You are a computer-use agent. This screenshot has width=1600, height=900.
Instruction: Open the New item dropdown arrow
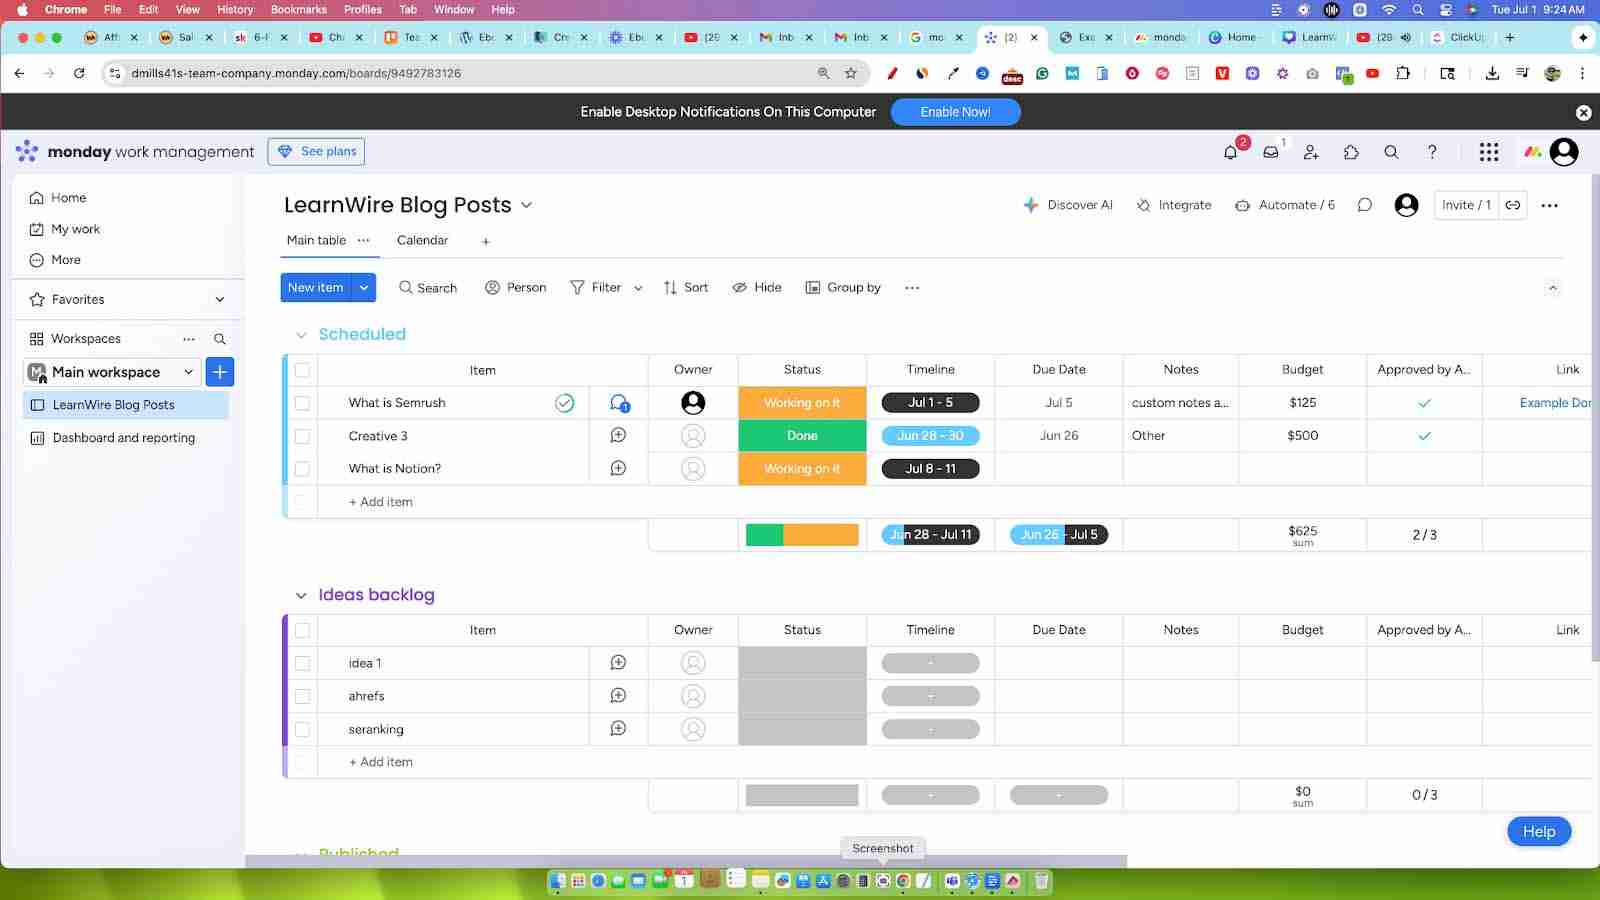pyautogui.click(x=364, y=287)
